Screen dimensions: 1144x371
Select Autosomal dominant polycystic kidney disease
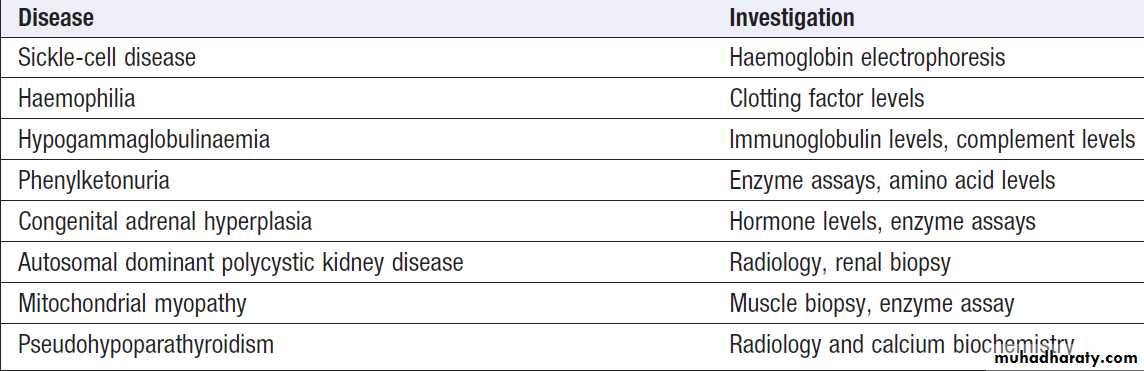pos(241,262)
